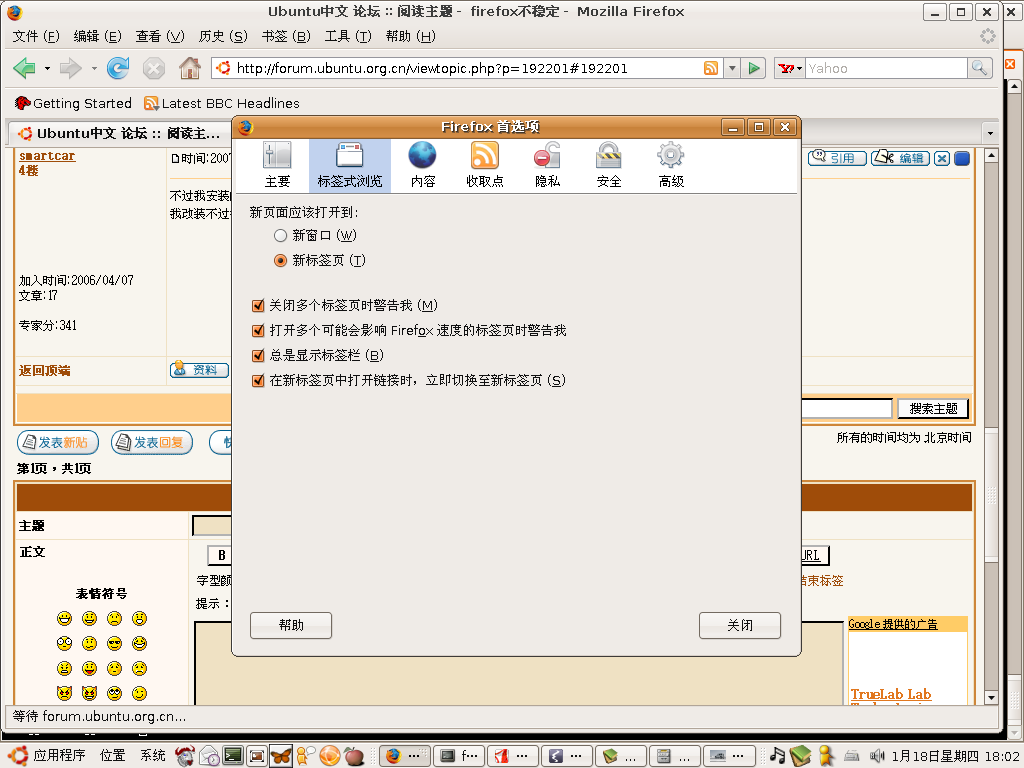Open the 系统 (System) panel menu
The image size is (1024, 768).
[153, 756]
